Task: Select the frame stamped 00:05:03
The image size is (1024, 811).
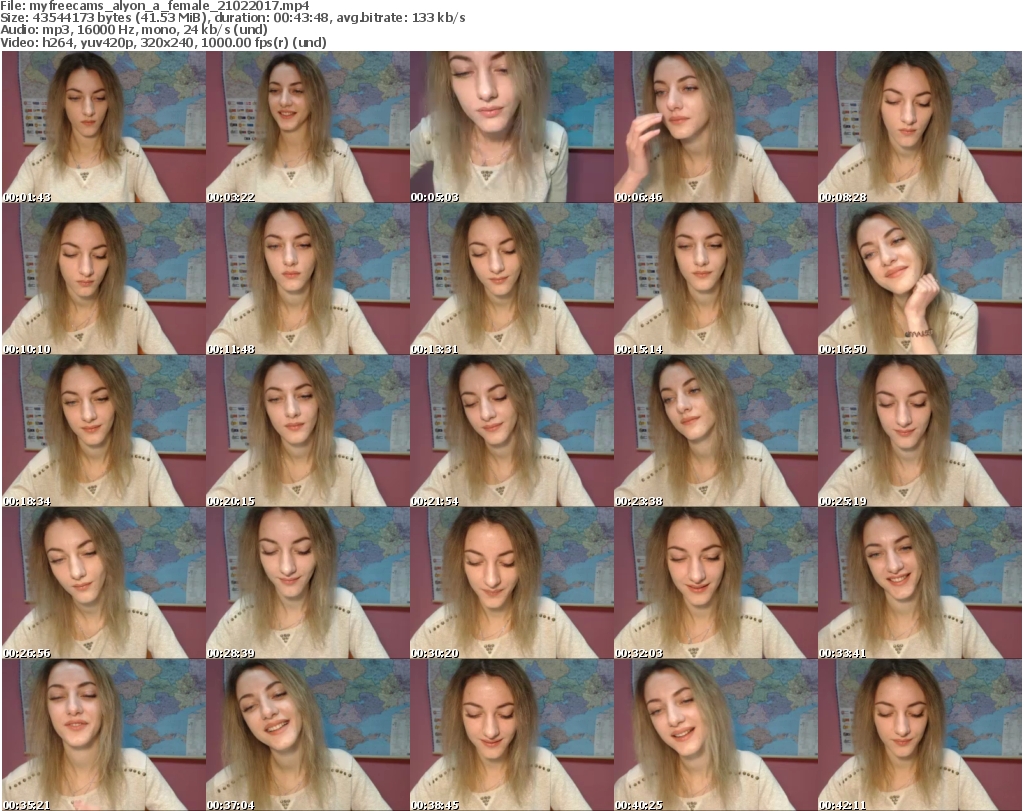Action: coord(512,127)
